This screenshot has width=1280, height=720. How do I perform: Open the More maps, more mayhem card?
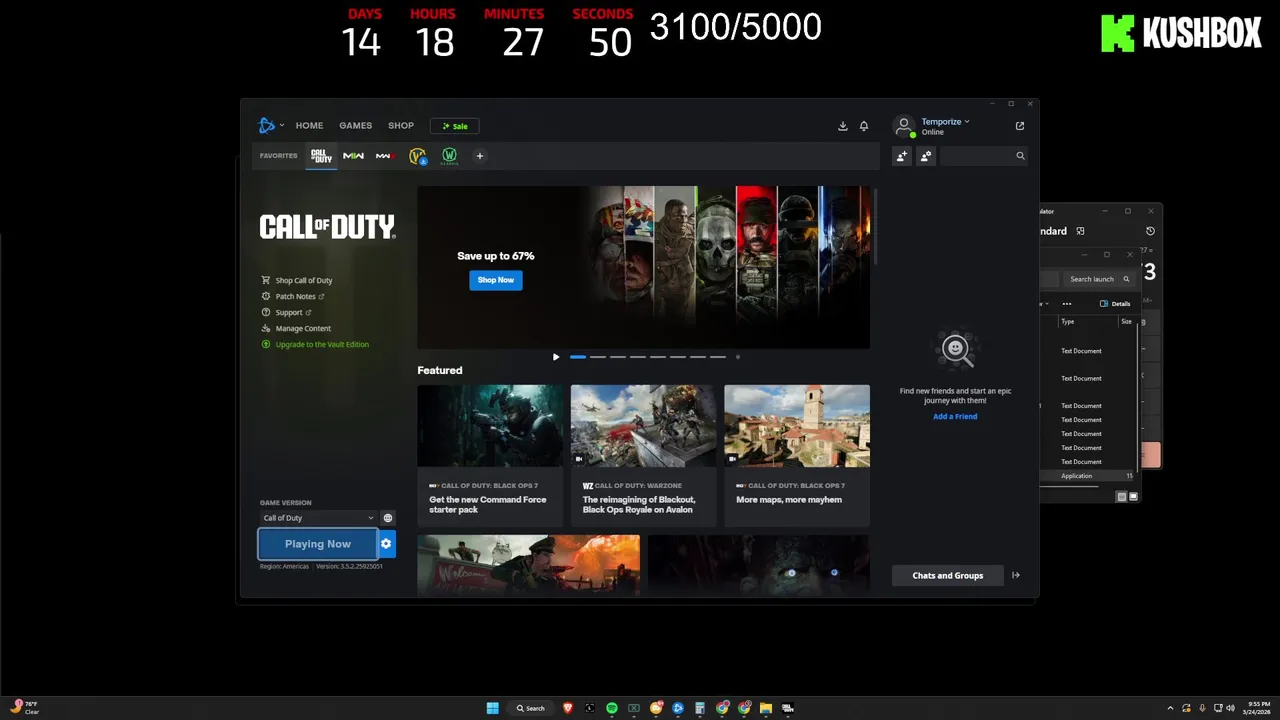tap(797, 455)
